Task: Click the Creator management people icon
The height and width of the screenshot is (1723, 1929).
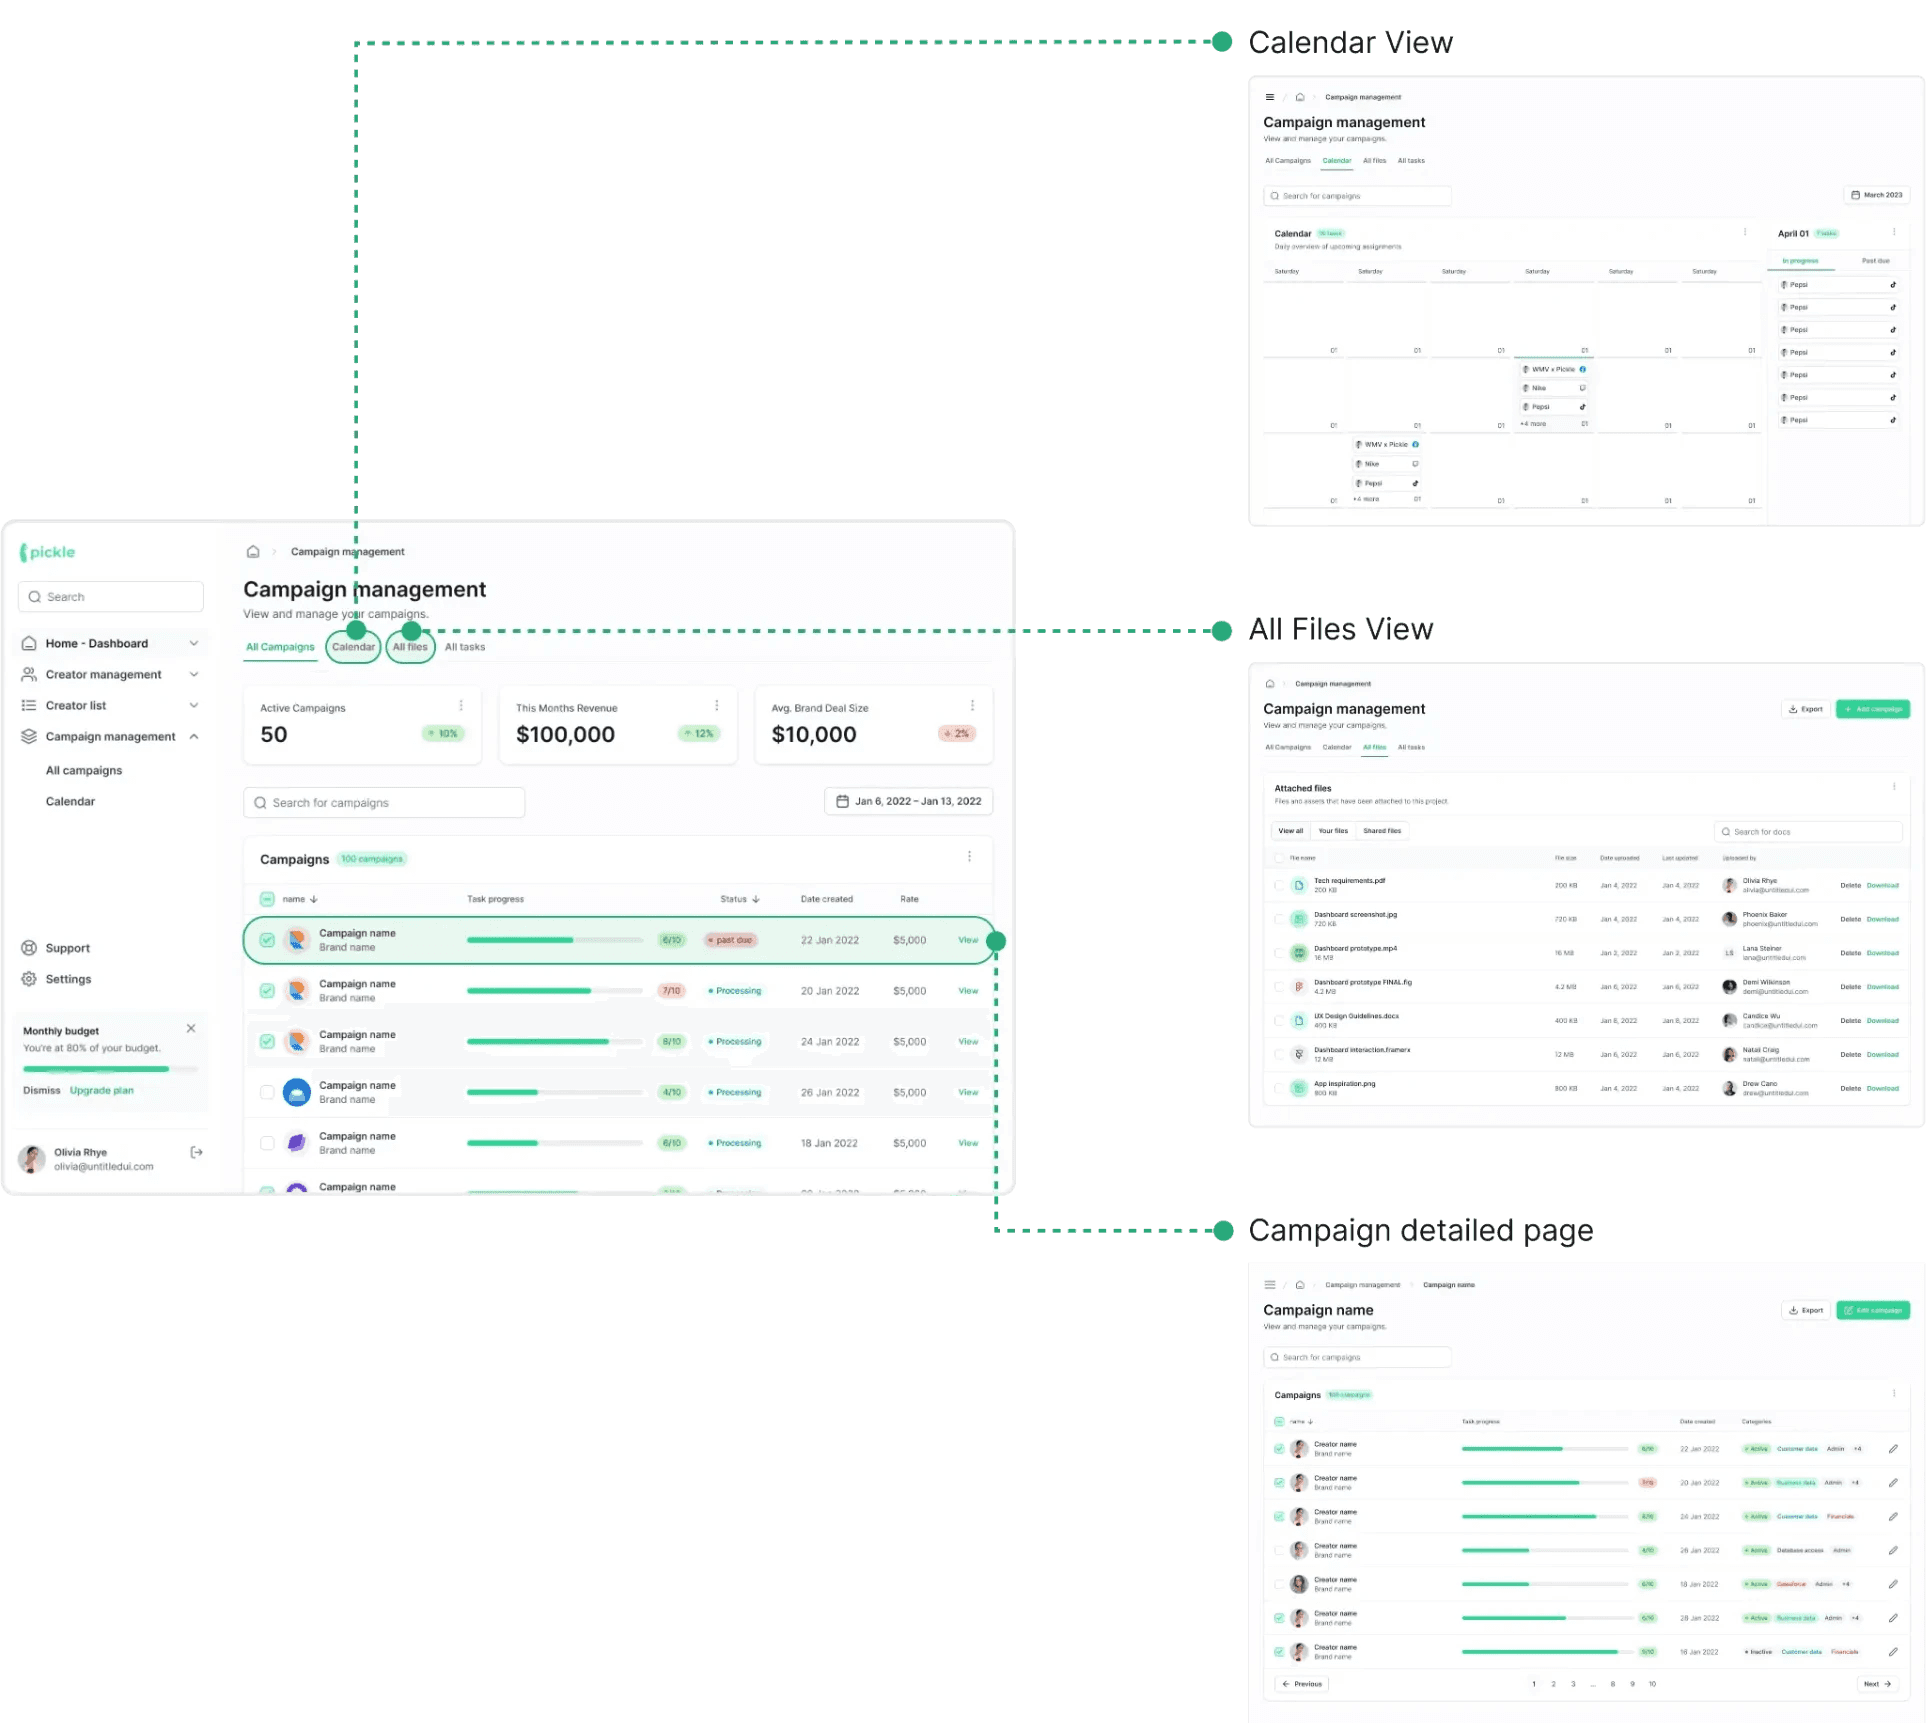Action: click(x=29, y=675)
